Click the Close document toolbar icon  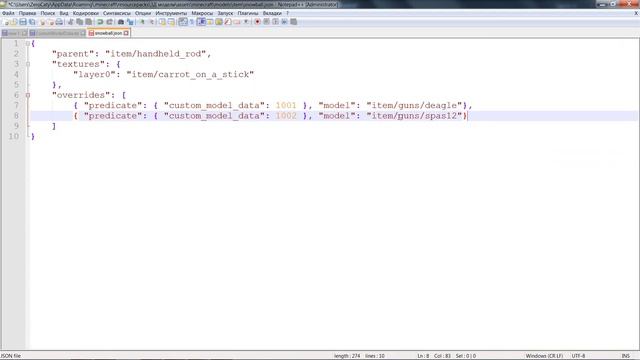[42, 22]
